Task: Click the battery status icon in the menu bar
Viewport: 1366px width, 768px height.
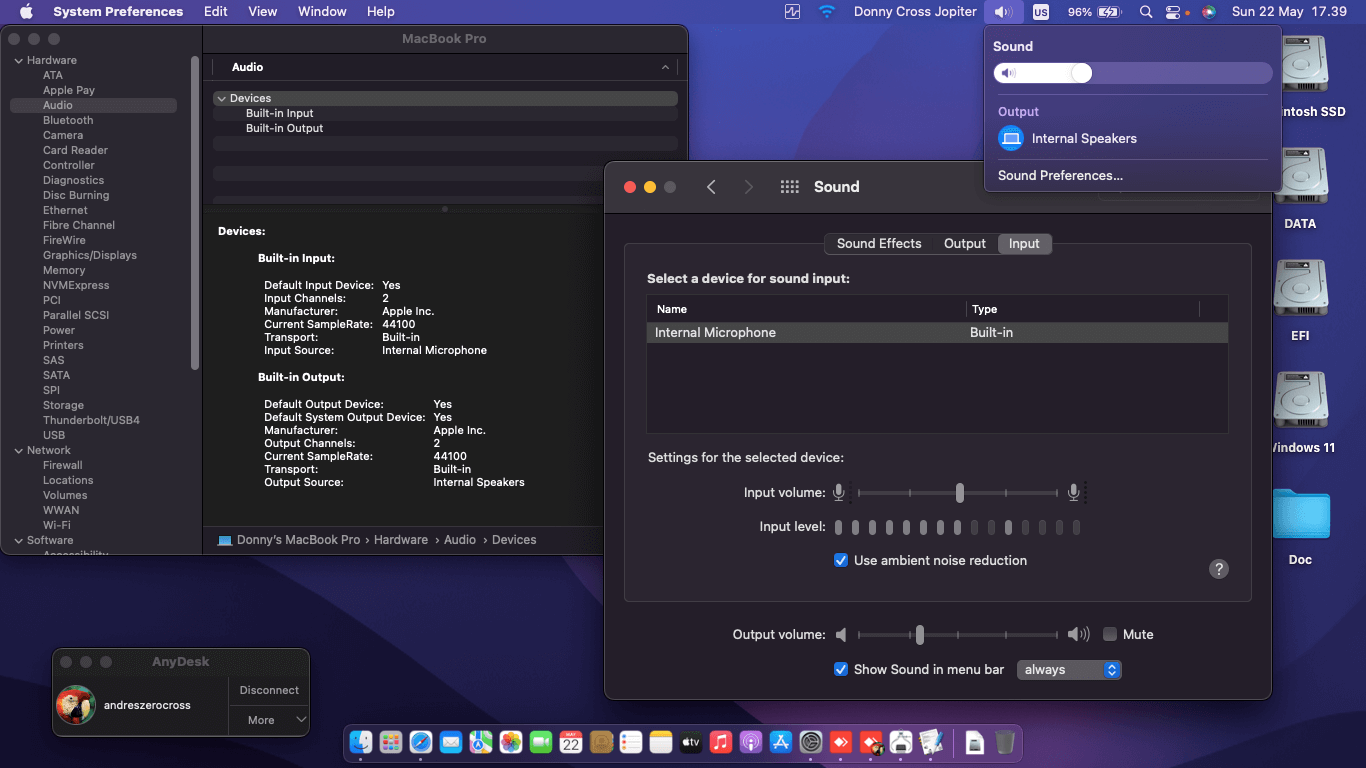Action: tap(1109, 12)
